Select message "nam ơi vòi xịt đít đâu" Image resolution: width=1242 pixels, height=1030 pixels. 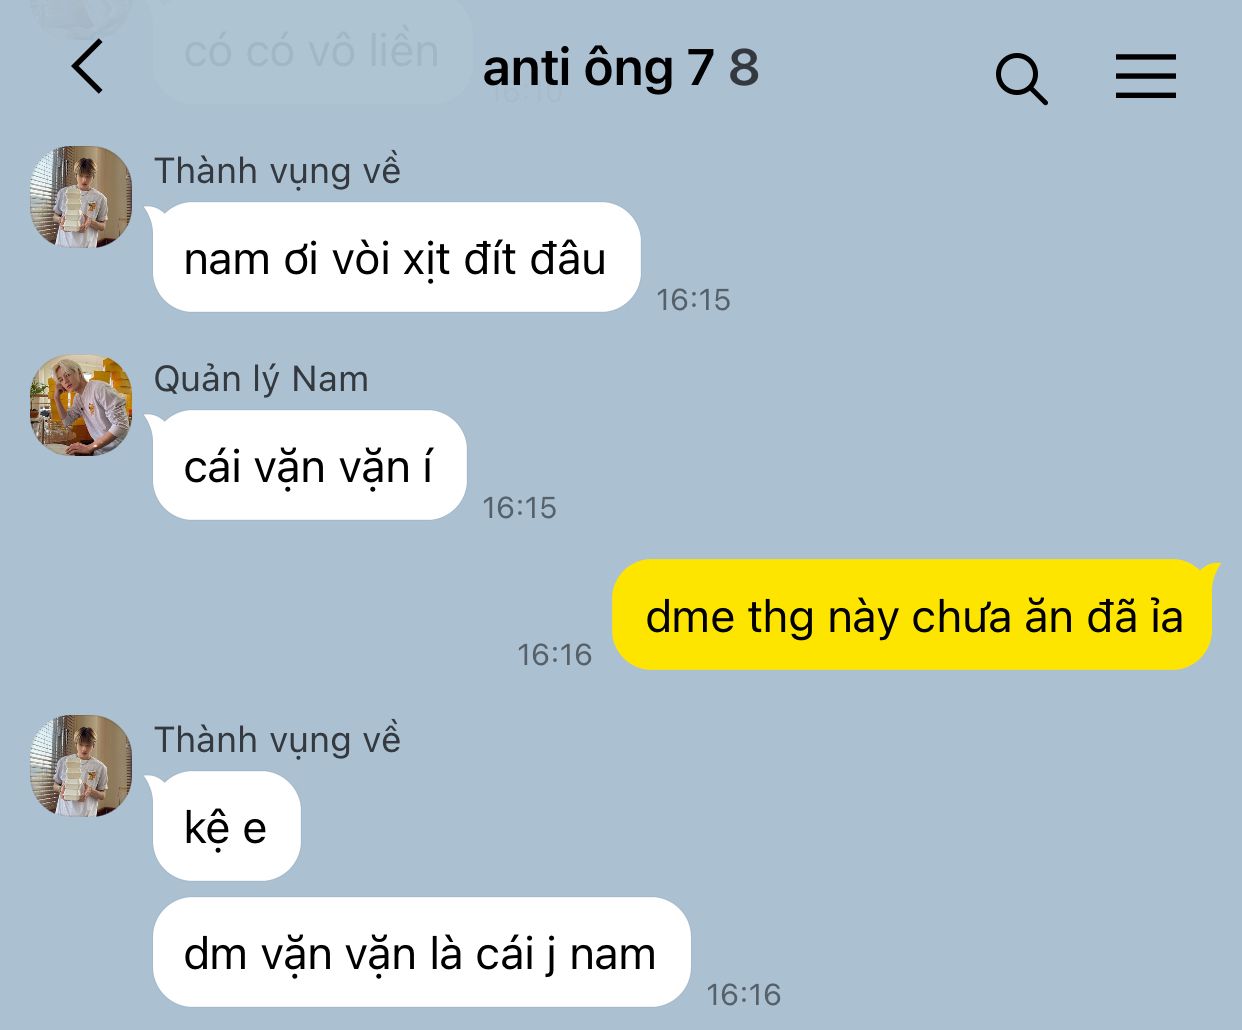[396, 258]
